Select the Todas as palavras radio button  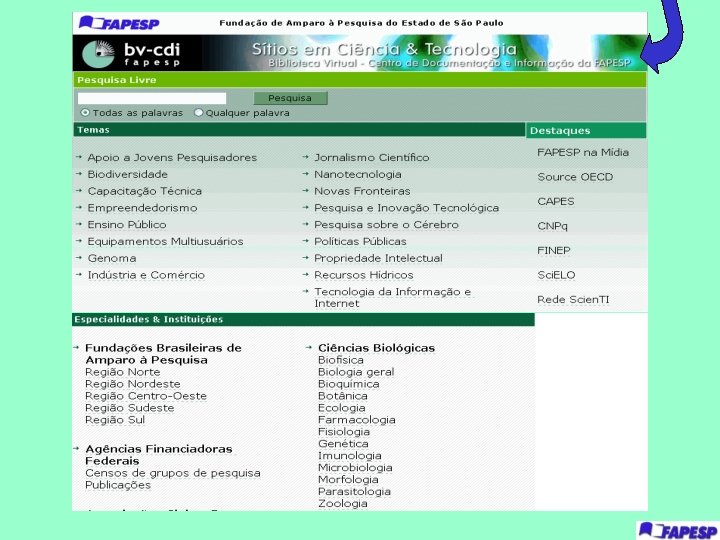pyautogui.click(x=85, y=112)
